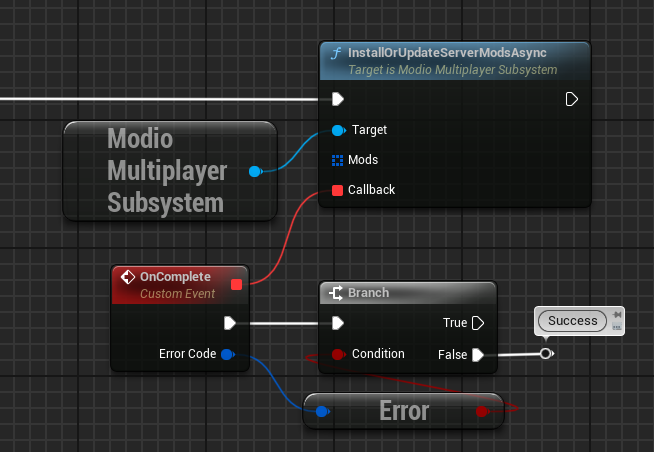
Task: Toggle the Success comment bubble visibility icon
Action: click(x=617, y=327)
